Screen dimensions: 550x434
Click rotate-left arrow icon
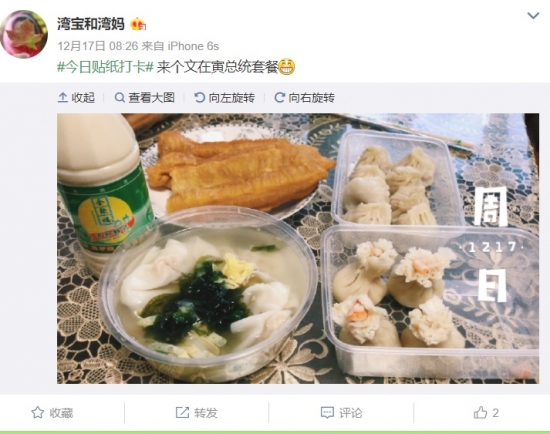199,98
